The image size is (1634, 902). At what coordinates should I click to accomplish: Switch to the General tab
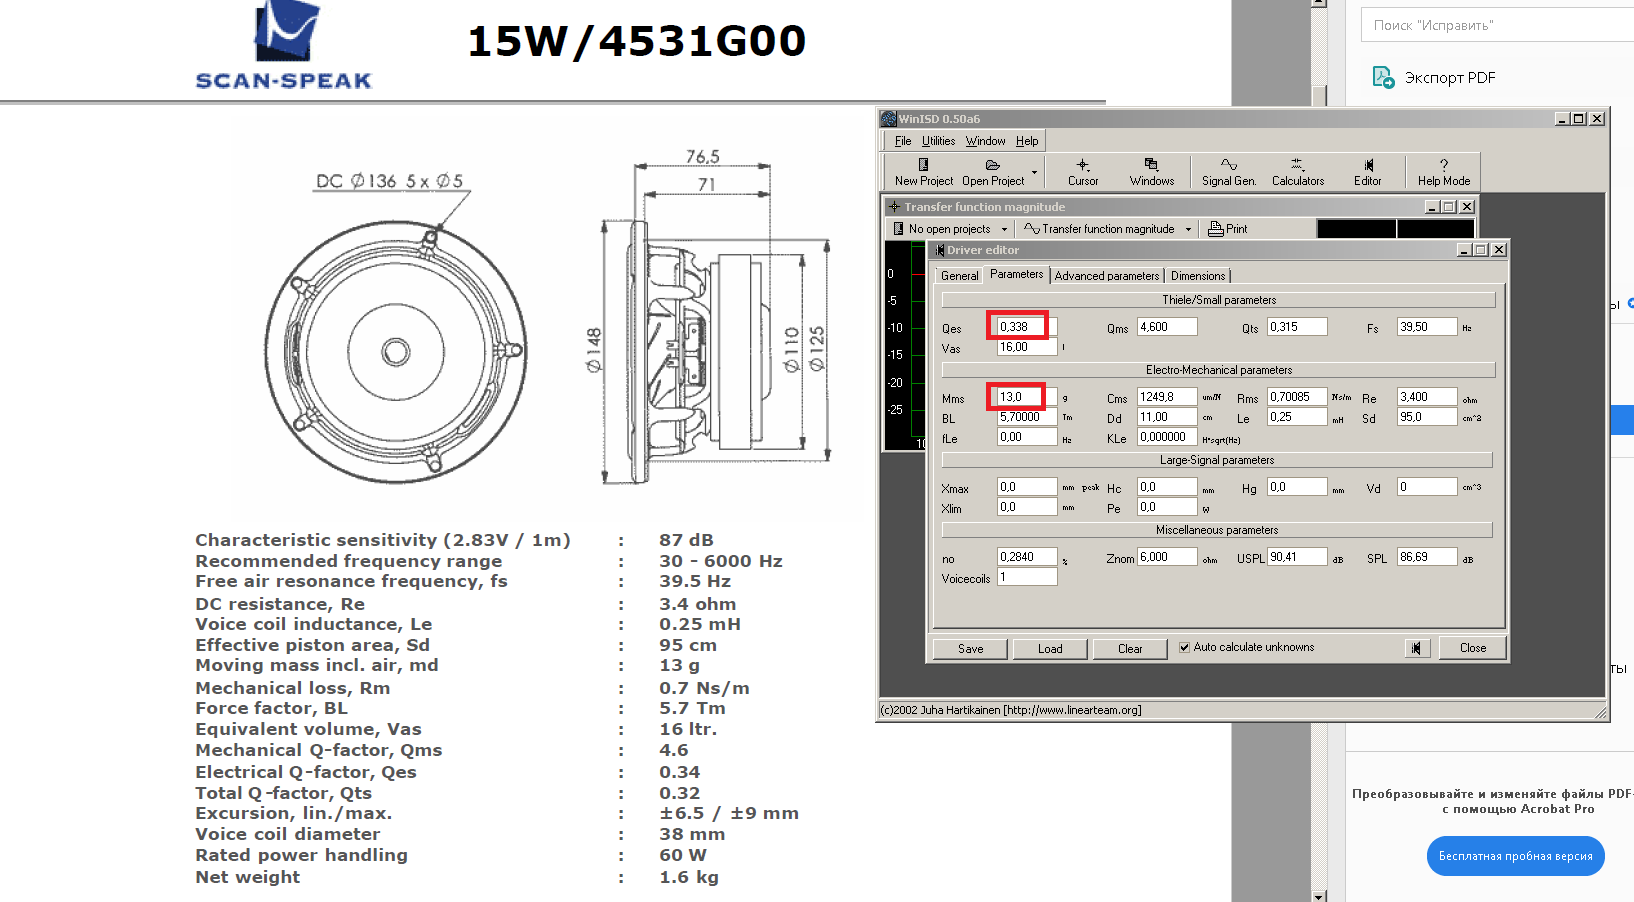click(959, 276)
